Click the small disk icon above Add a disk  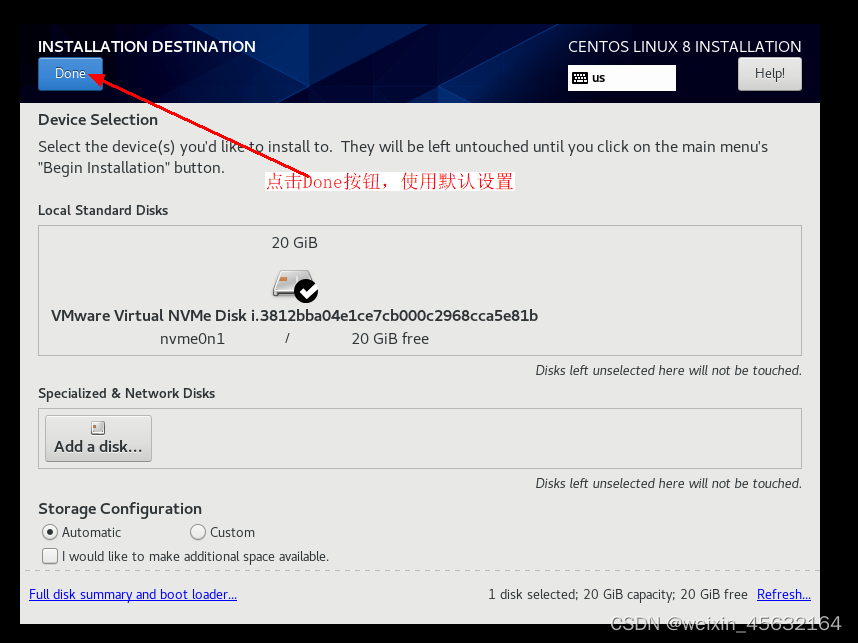pyautogui.click(x=98, y=427)
